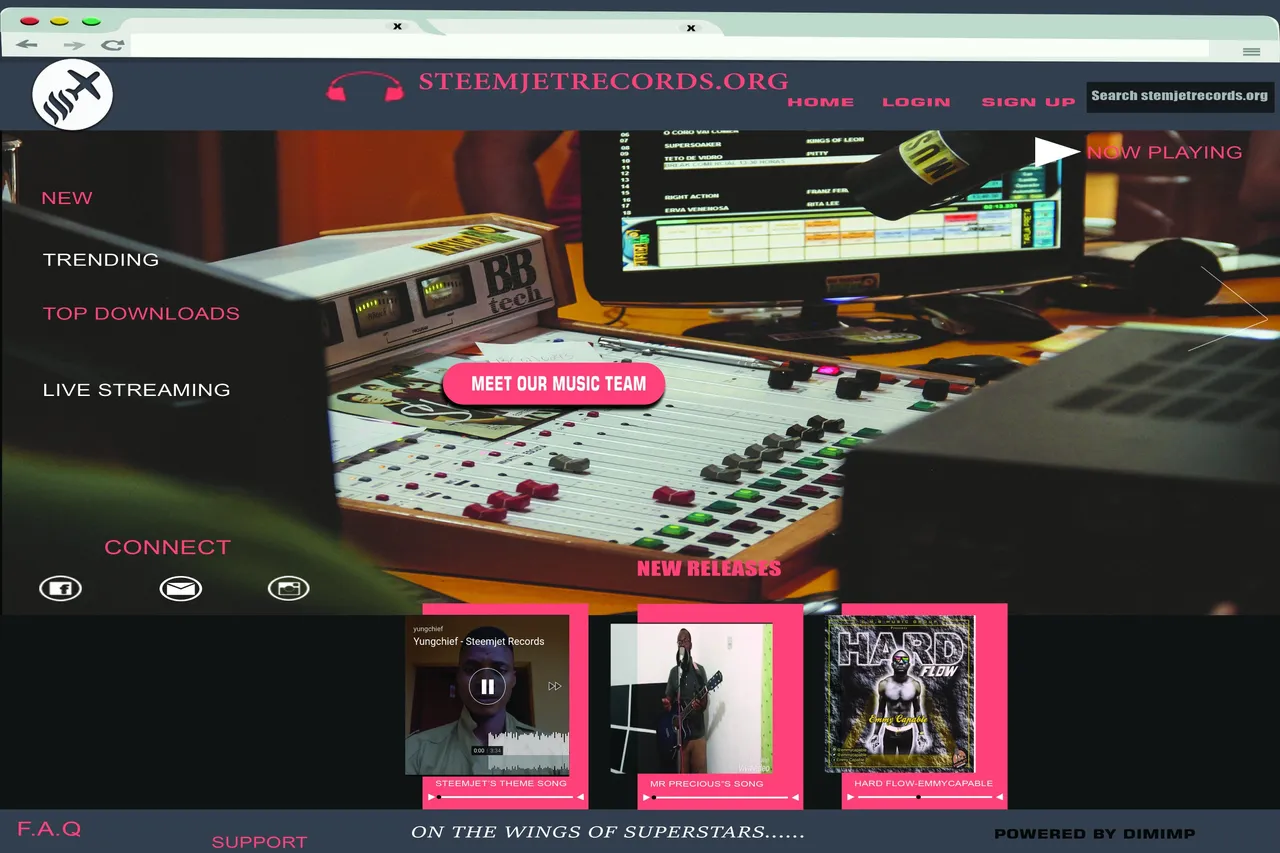The image size is (1280, 853).
Task: Open LIVE STREAMING in the sidebar
Action: [136, 390]
